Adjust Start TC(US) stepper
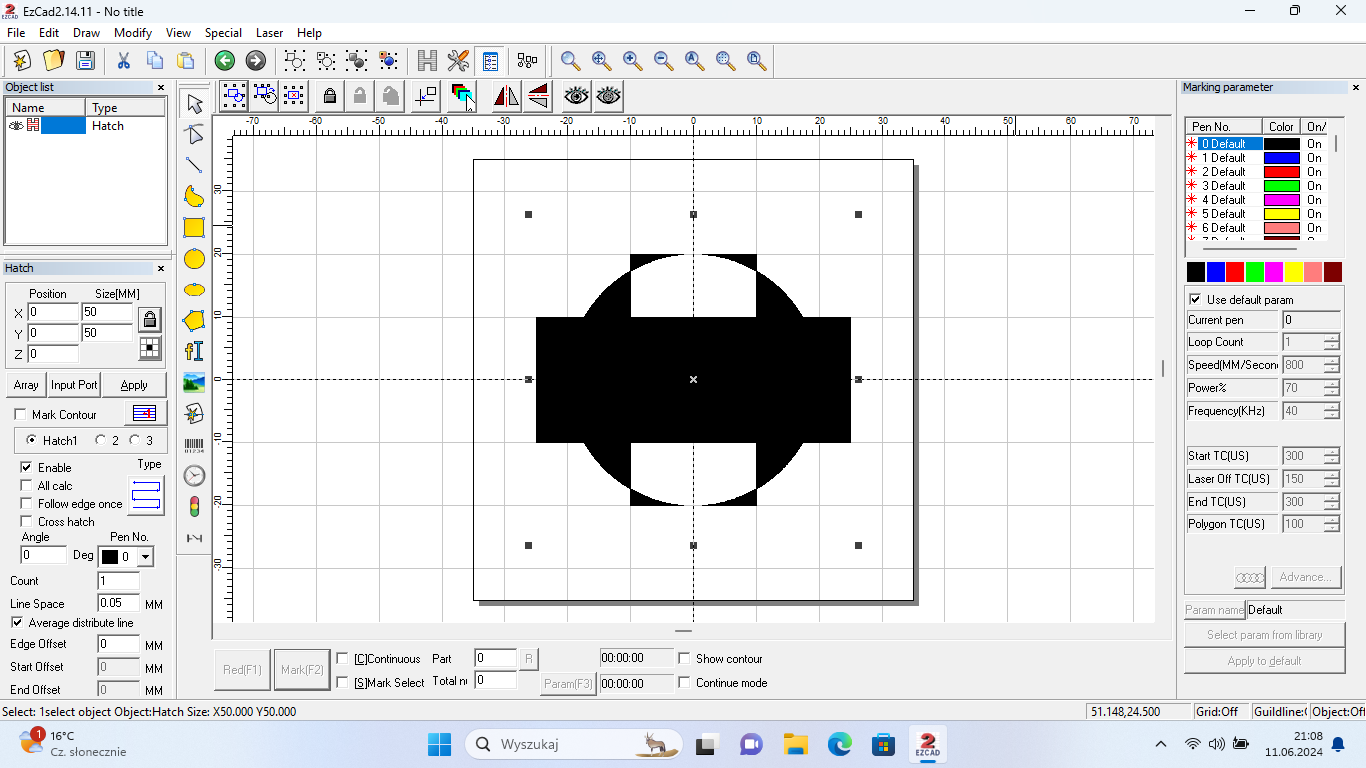 1331,456
